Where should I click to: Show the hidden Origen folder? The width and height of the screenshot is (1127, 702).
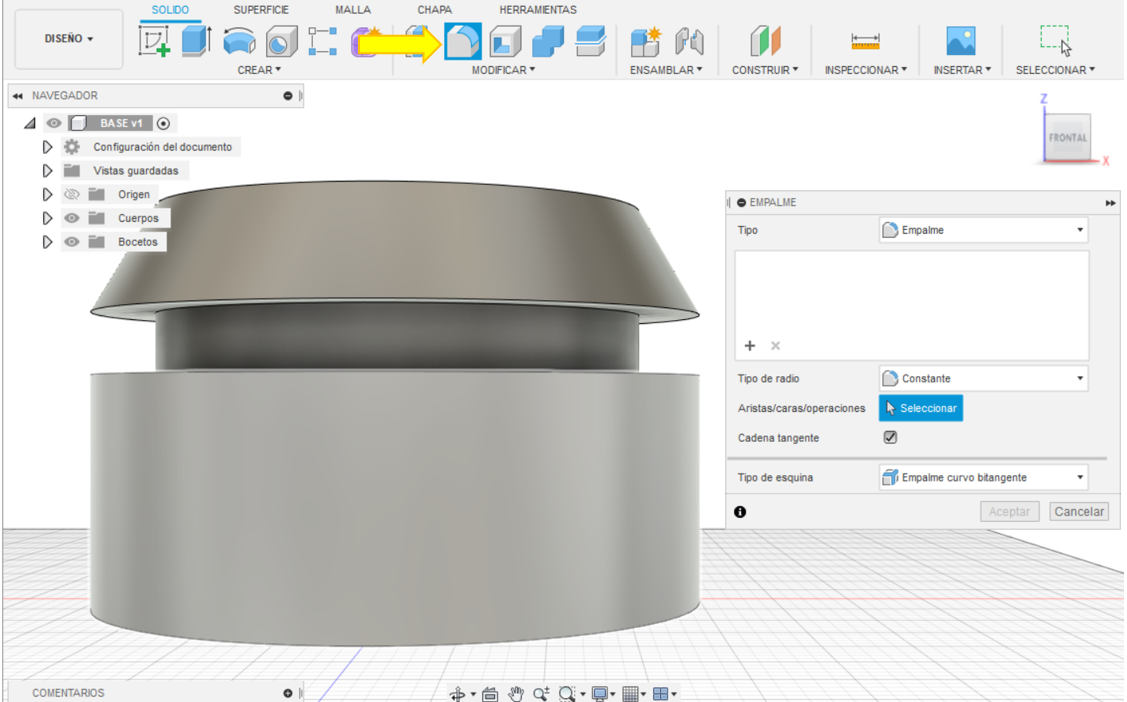[x=71, y=194]
